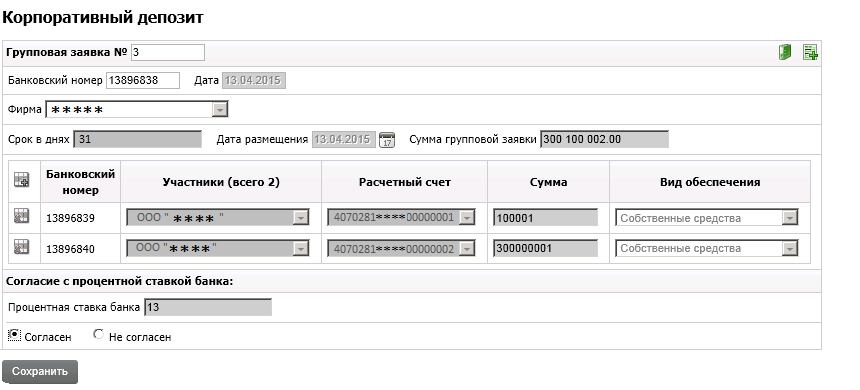This screenshot has height=390, width=860.
Task: Click add participant row icon in table header
Action: [21, 180]
